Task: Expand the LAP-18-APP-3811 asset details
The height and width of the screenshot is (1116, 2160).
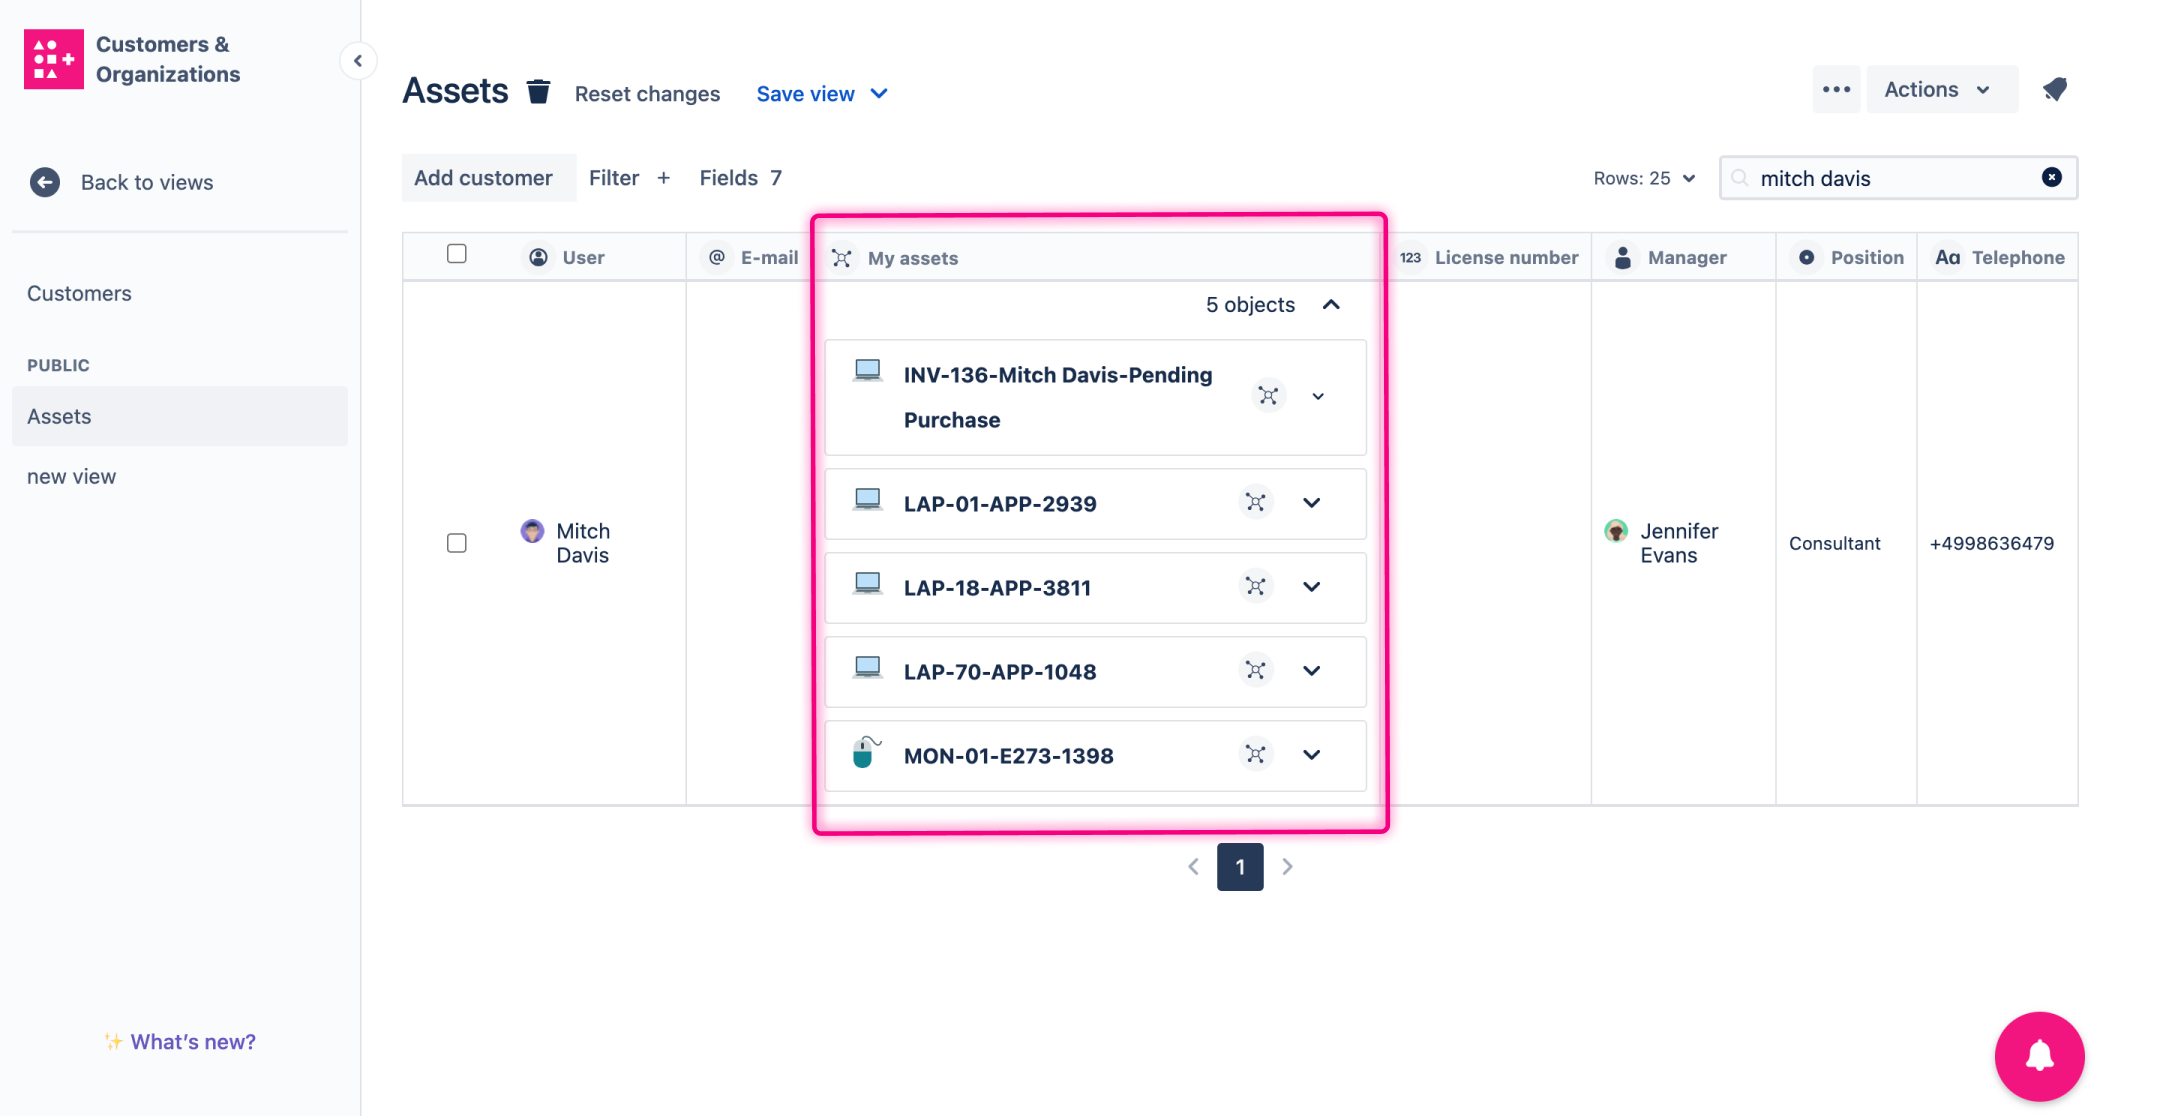Action: click(1312, 587)
